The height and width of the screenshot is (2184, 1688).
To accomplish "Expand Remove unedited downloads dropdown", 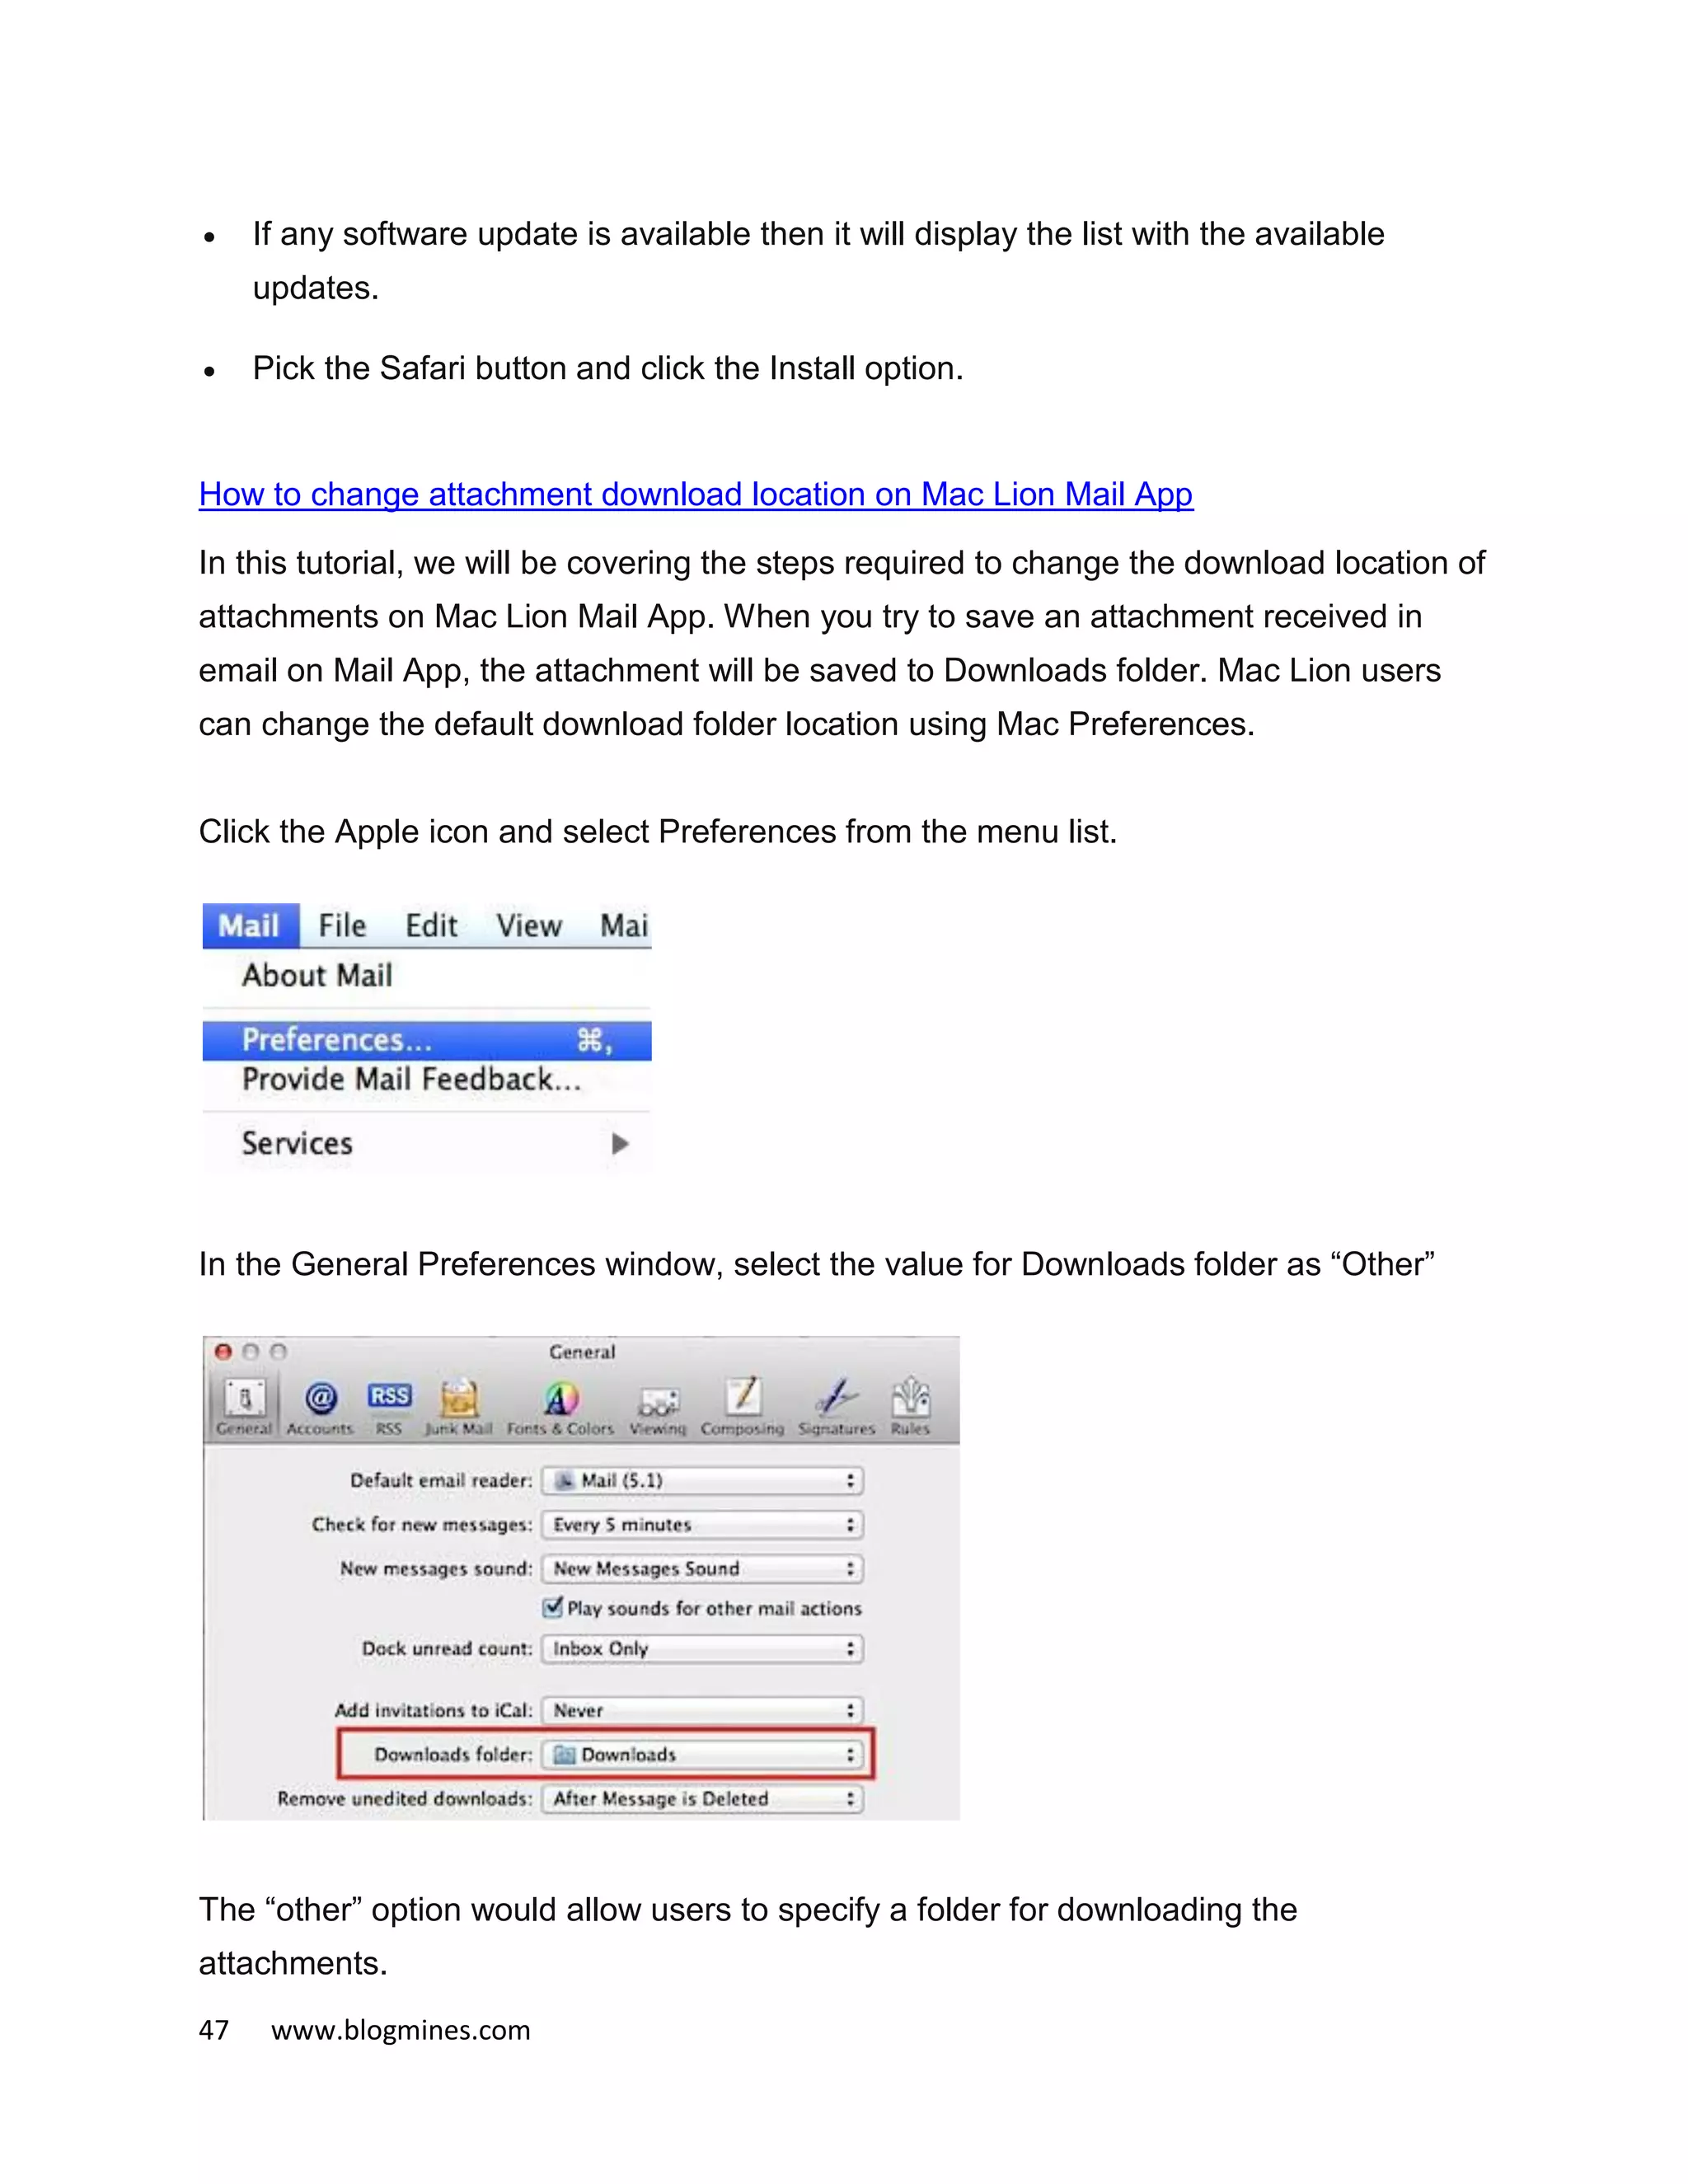I will tap(702, 1799).
